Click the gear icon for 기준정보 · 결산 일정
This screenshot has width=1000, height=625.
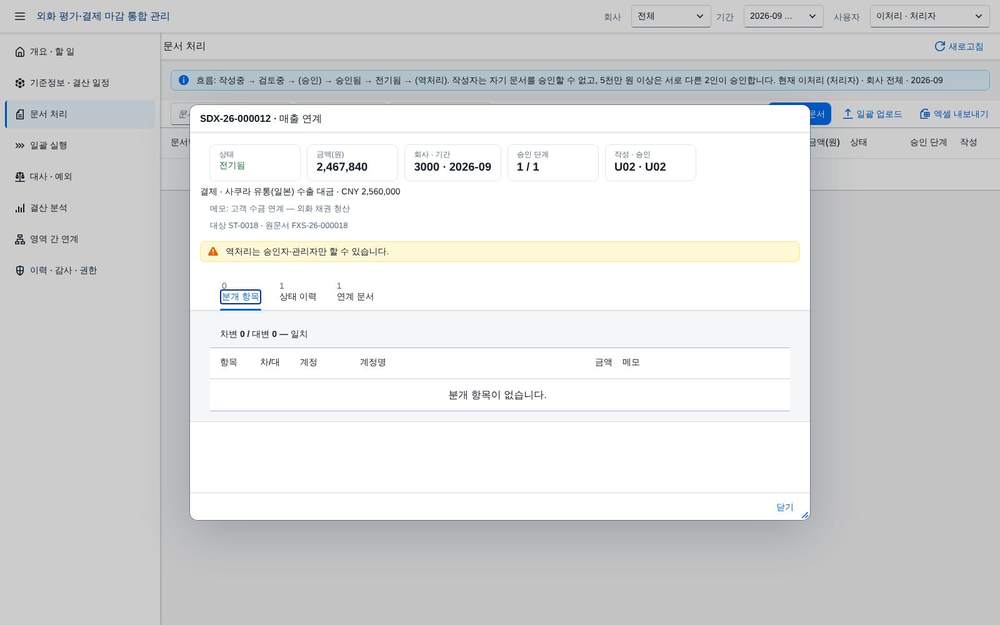pyautogui.click(x=20, y=83)
